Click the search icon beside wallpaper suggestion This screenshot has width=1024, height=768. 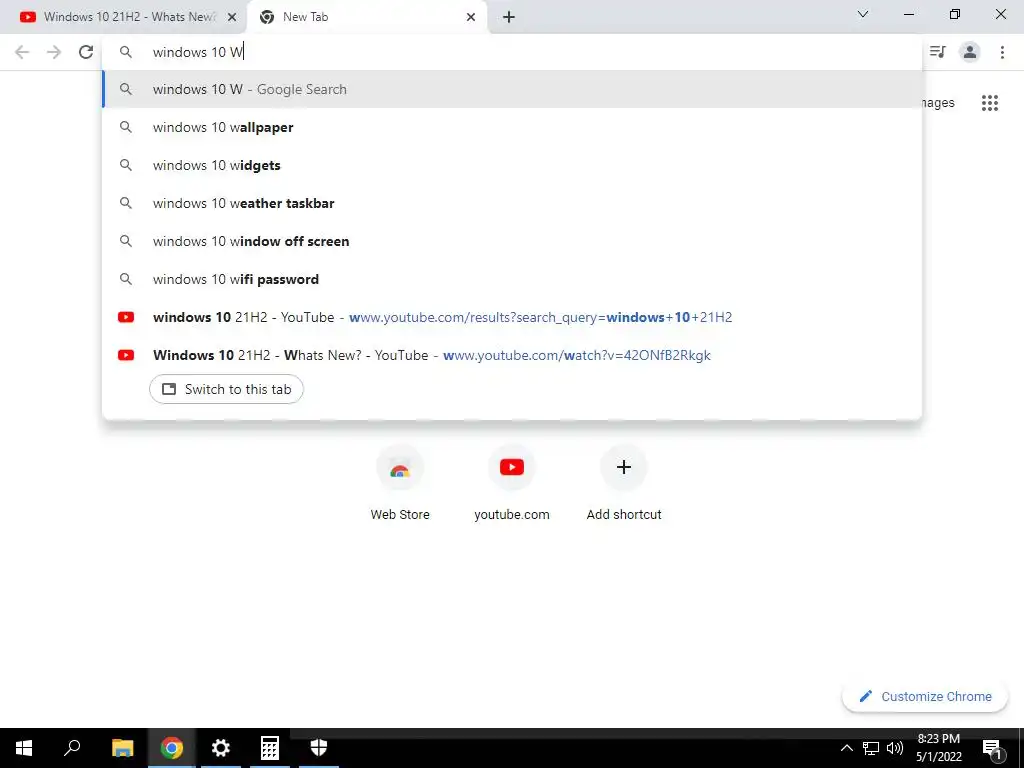pyautogui.click(x=126, y=127)
